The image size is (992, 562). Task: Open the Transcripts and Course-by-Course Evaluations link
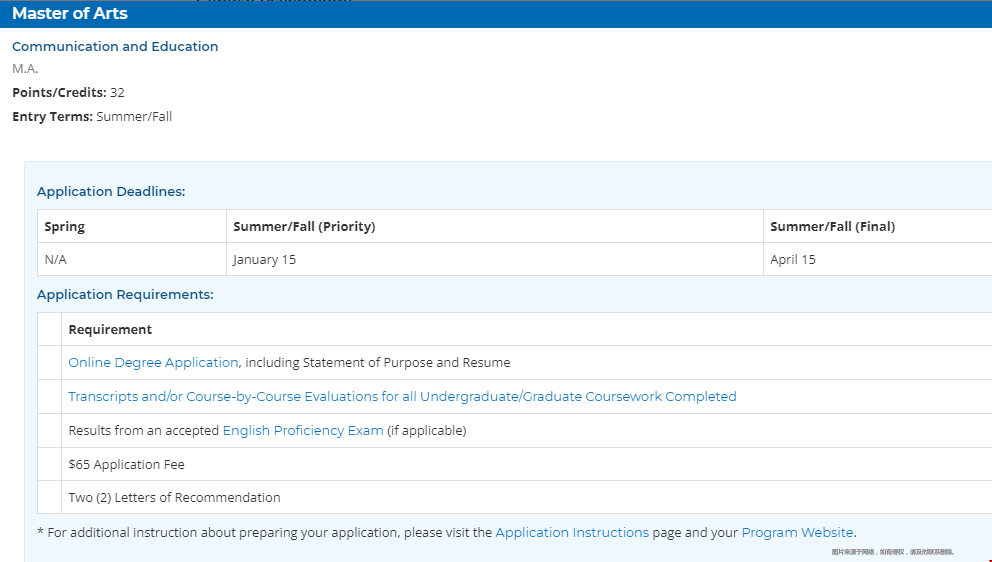(x=402, y=397)
